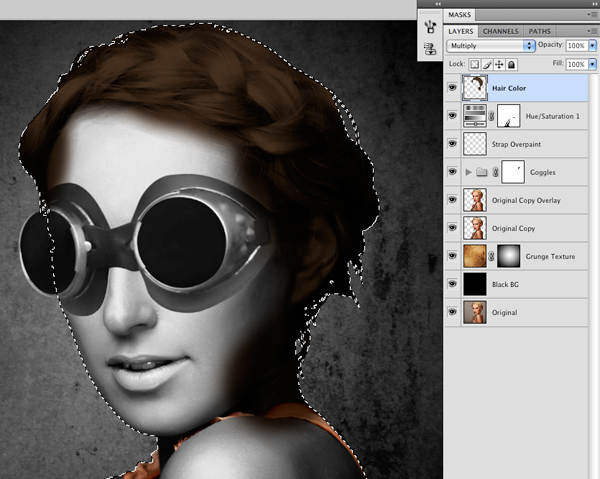Click the lock image pixels brush icon
The width and height of the screenshot is (600, 479).
pos(487,64)
